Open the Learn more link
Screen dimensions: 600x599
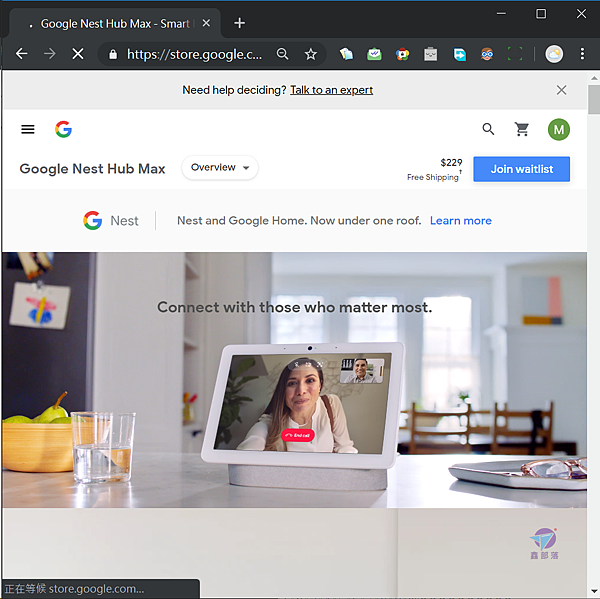(x=461, y=220)
